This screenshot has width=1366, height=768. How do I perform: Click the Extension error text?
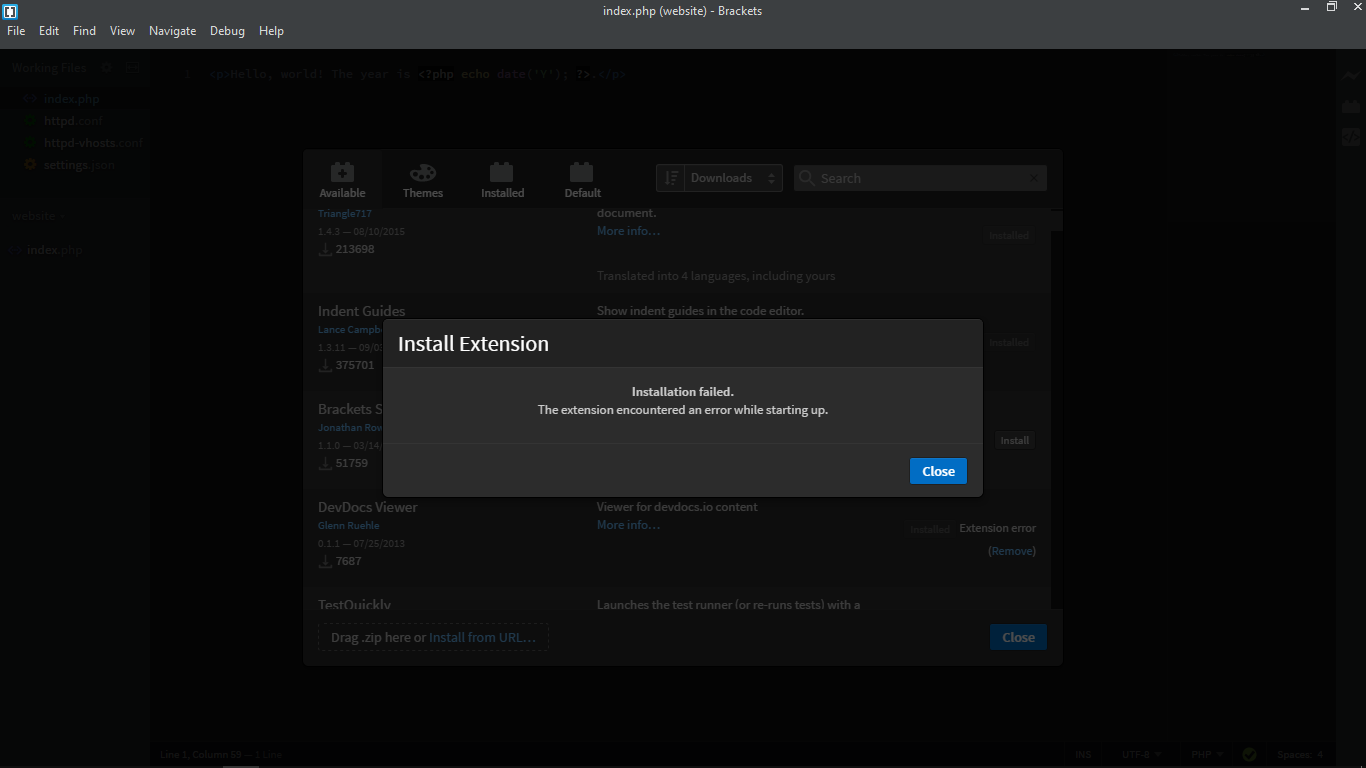click(997, 528)
